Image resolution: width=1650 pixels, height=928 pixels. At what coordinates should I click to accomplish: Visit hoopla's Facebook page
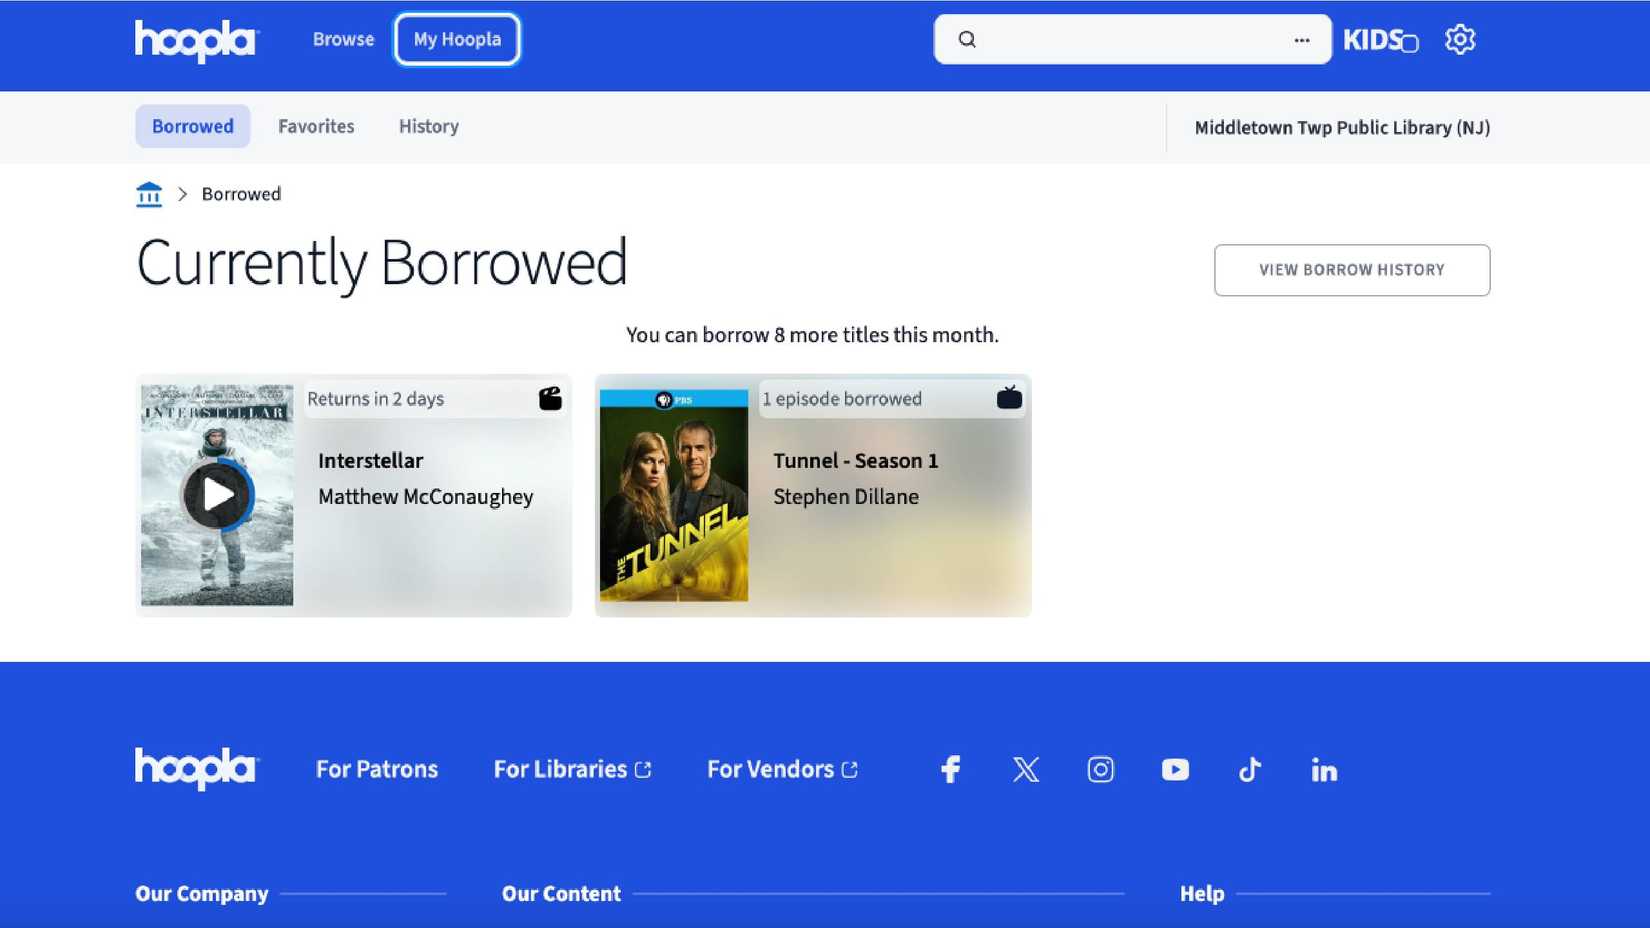click(x=951, y=769)
